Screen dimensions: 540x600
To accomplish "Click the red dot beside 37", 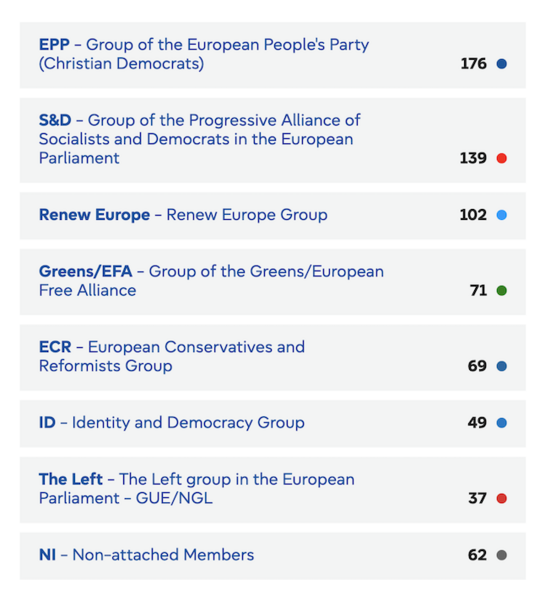I will [501, 498].
